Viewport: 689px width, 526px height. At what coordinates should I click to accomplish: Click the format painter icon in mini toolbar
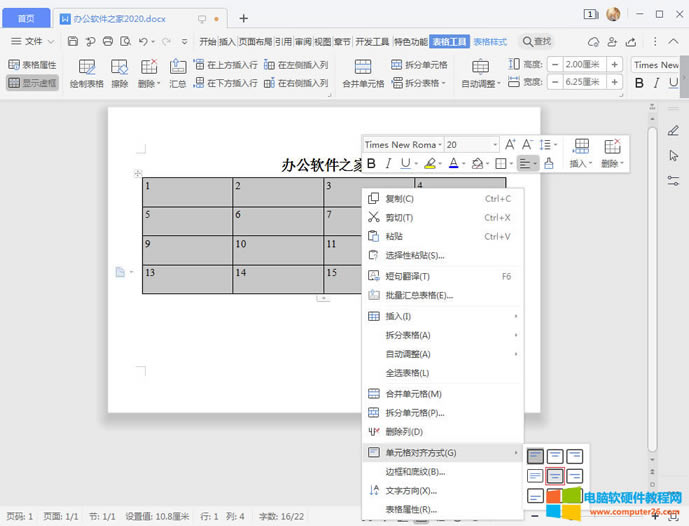click(549, 164)
